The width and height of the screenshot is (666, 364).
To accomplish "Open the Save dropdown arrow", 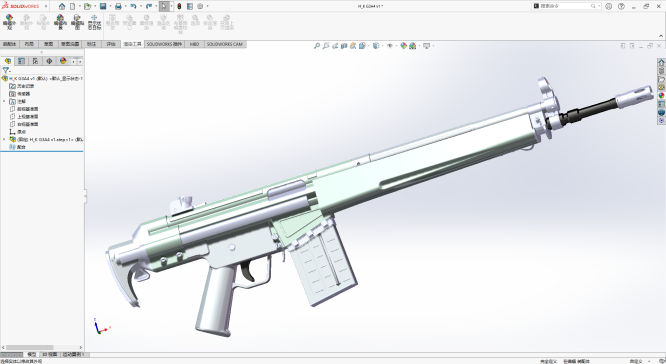I will point(110,6).
